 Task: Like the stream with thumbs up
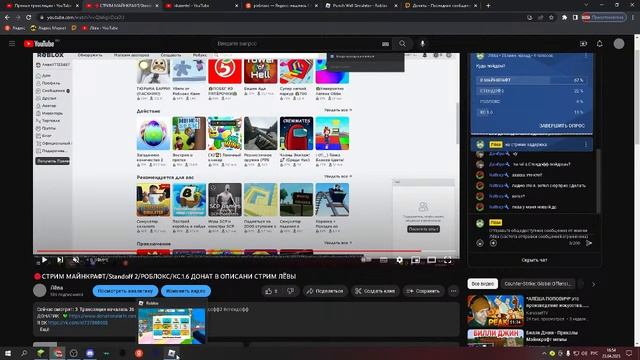(271, 291)
